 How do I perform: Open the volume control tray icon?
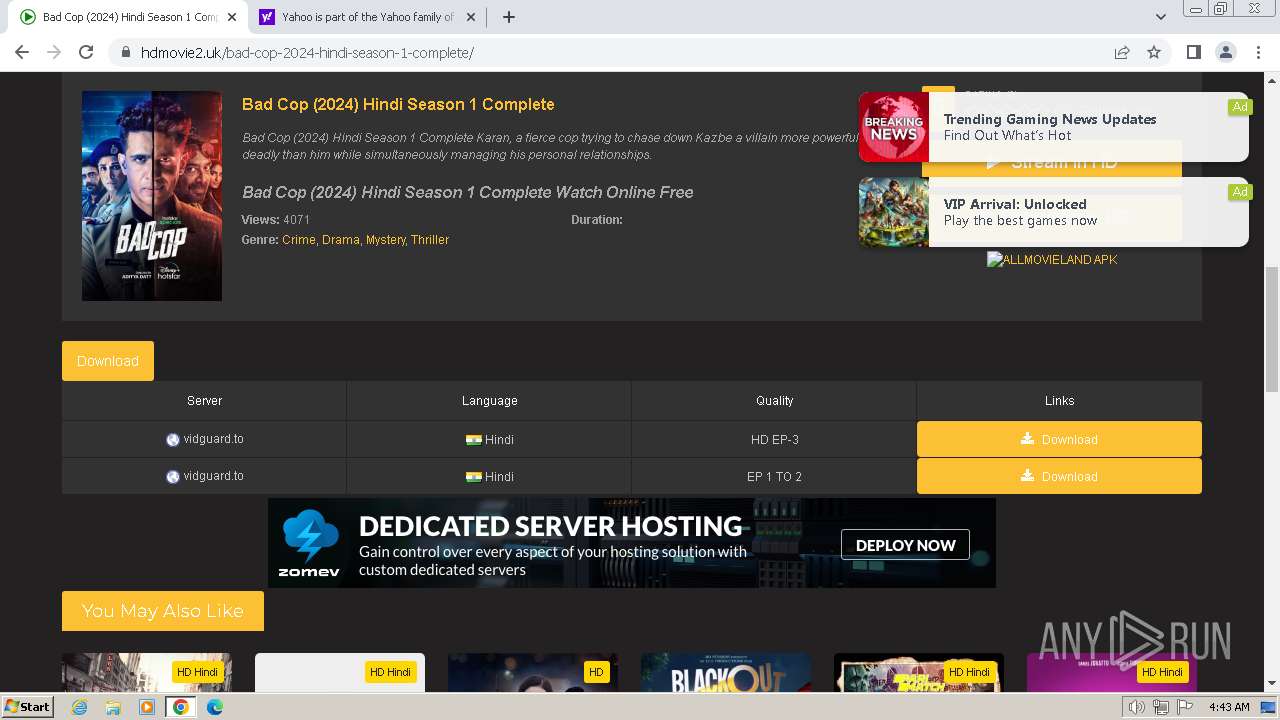tap(1136, 707)
